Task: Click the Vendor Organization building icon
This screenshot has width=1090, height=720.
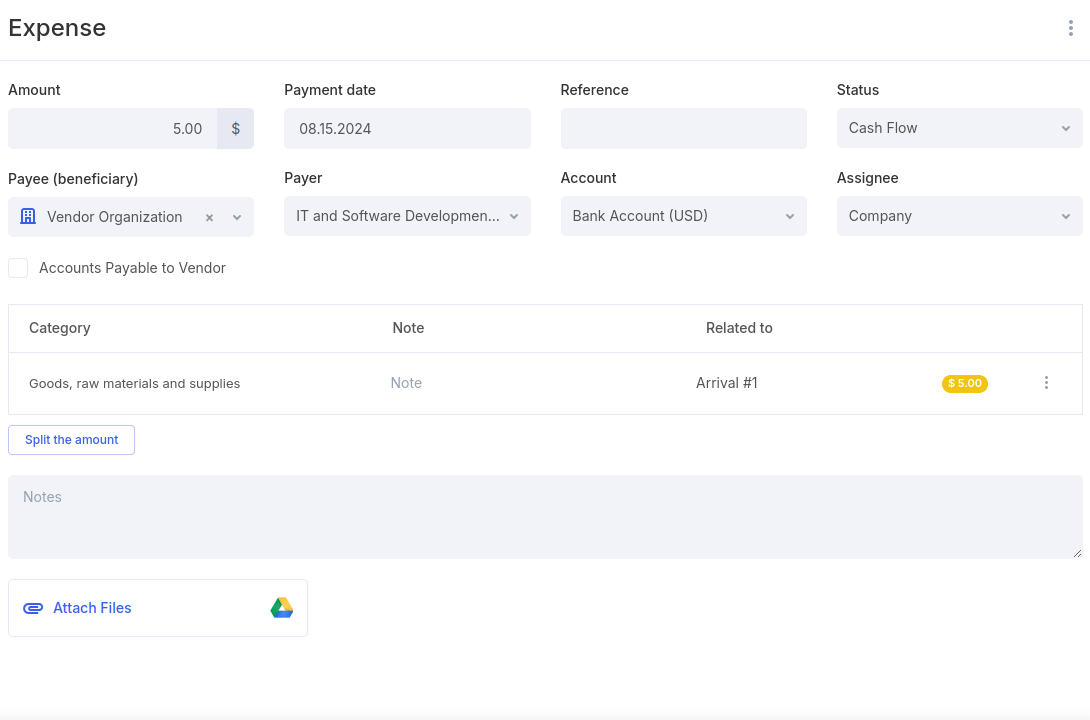Action: tap(28, 217)
